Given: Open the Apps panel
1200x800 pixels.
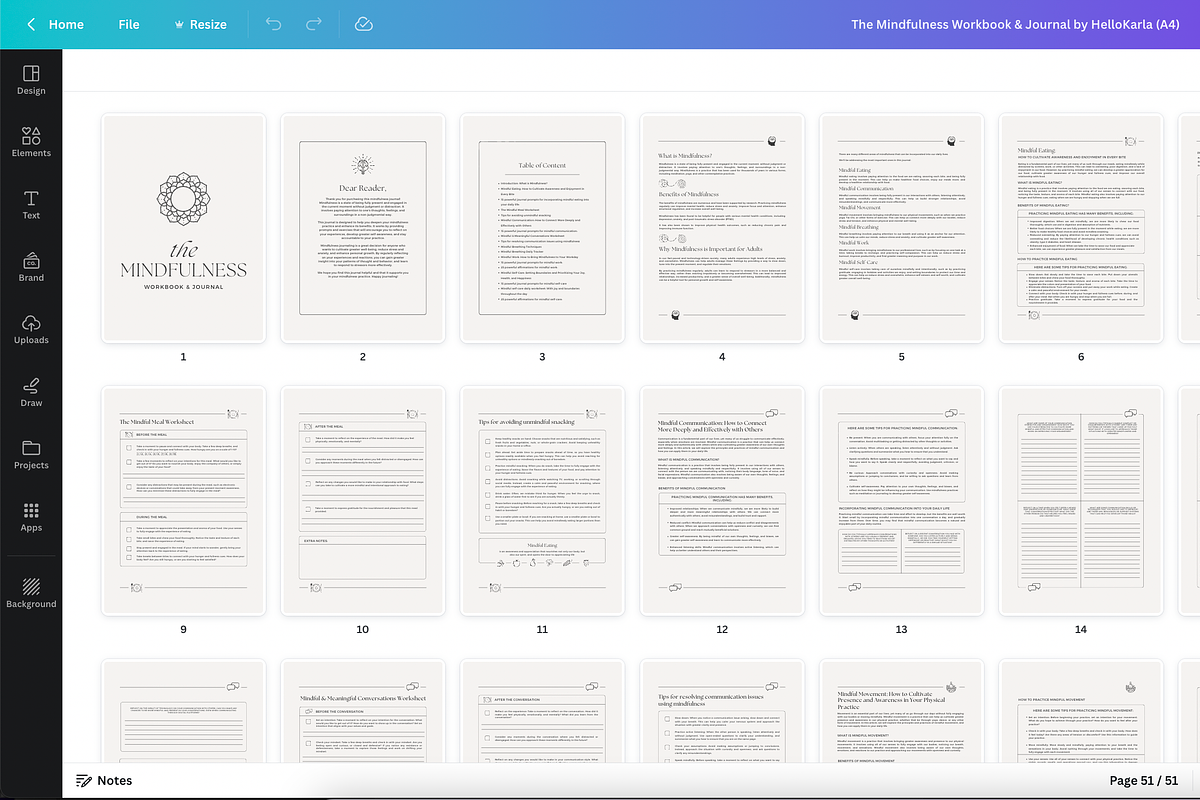Looking at the screenshot, I should (x=31, y=517).
